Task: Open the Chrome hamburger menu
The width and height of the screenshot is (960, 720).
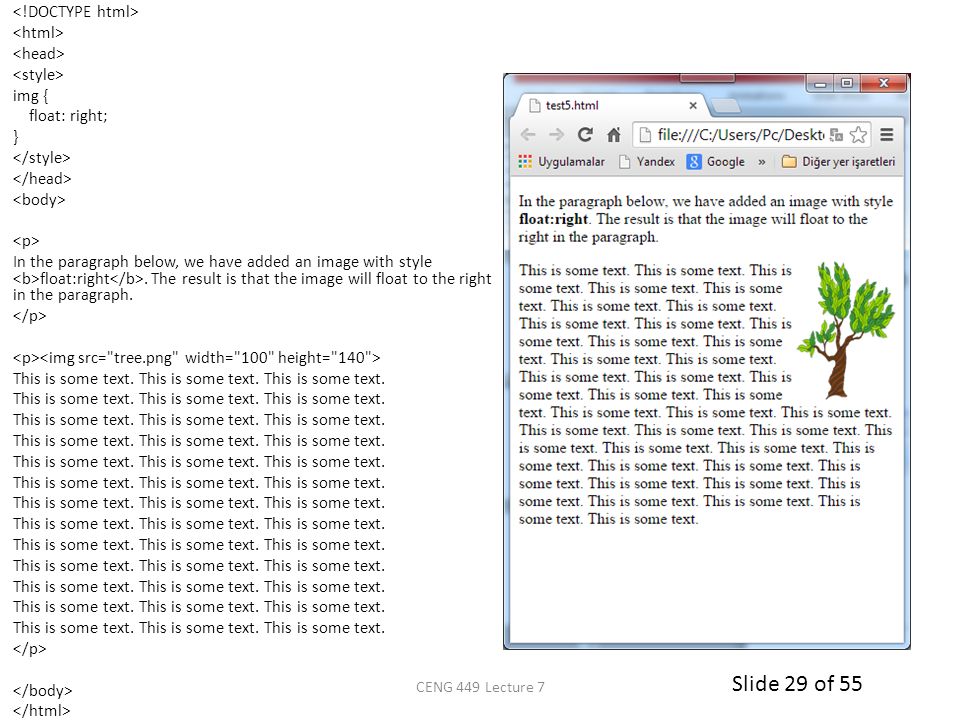Action: [x=887, y=135]
